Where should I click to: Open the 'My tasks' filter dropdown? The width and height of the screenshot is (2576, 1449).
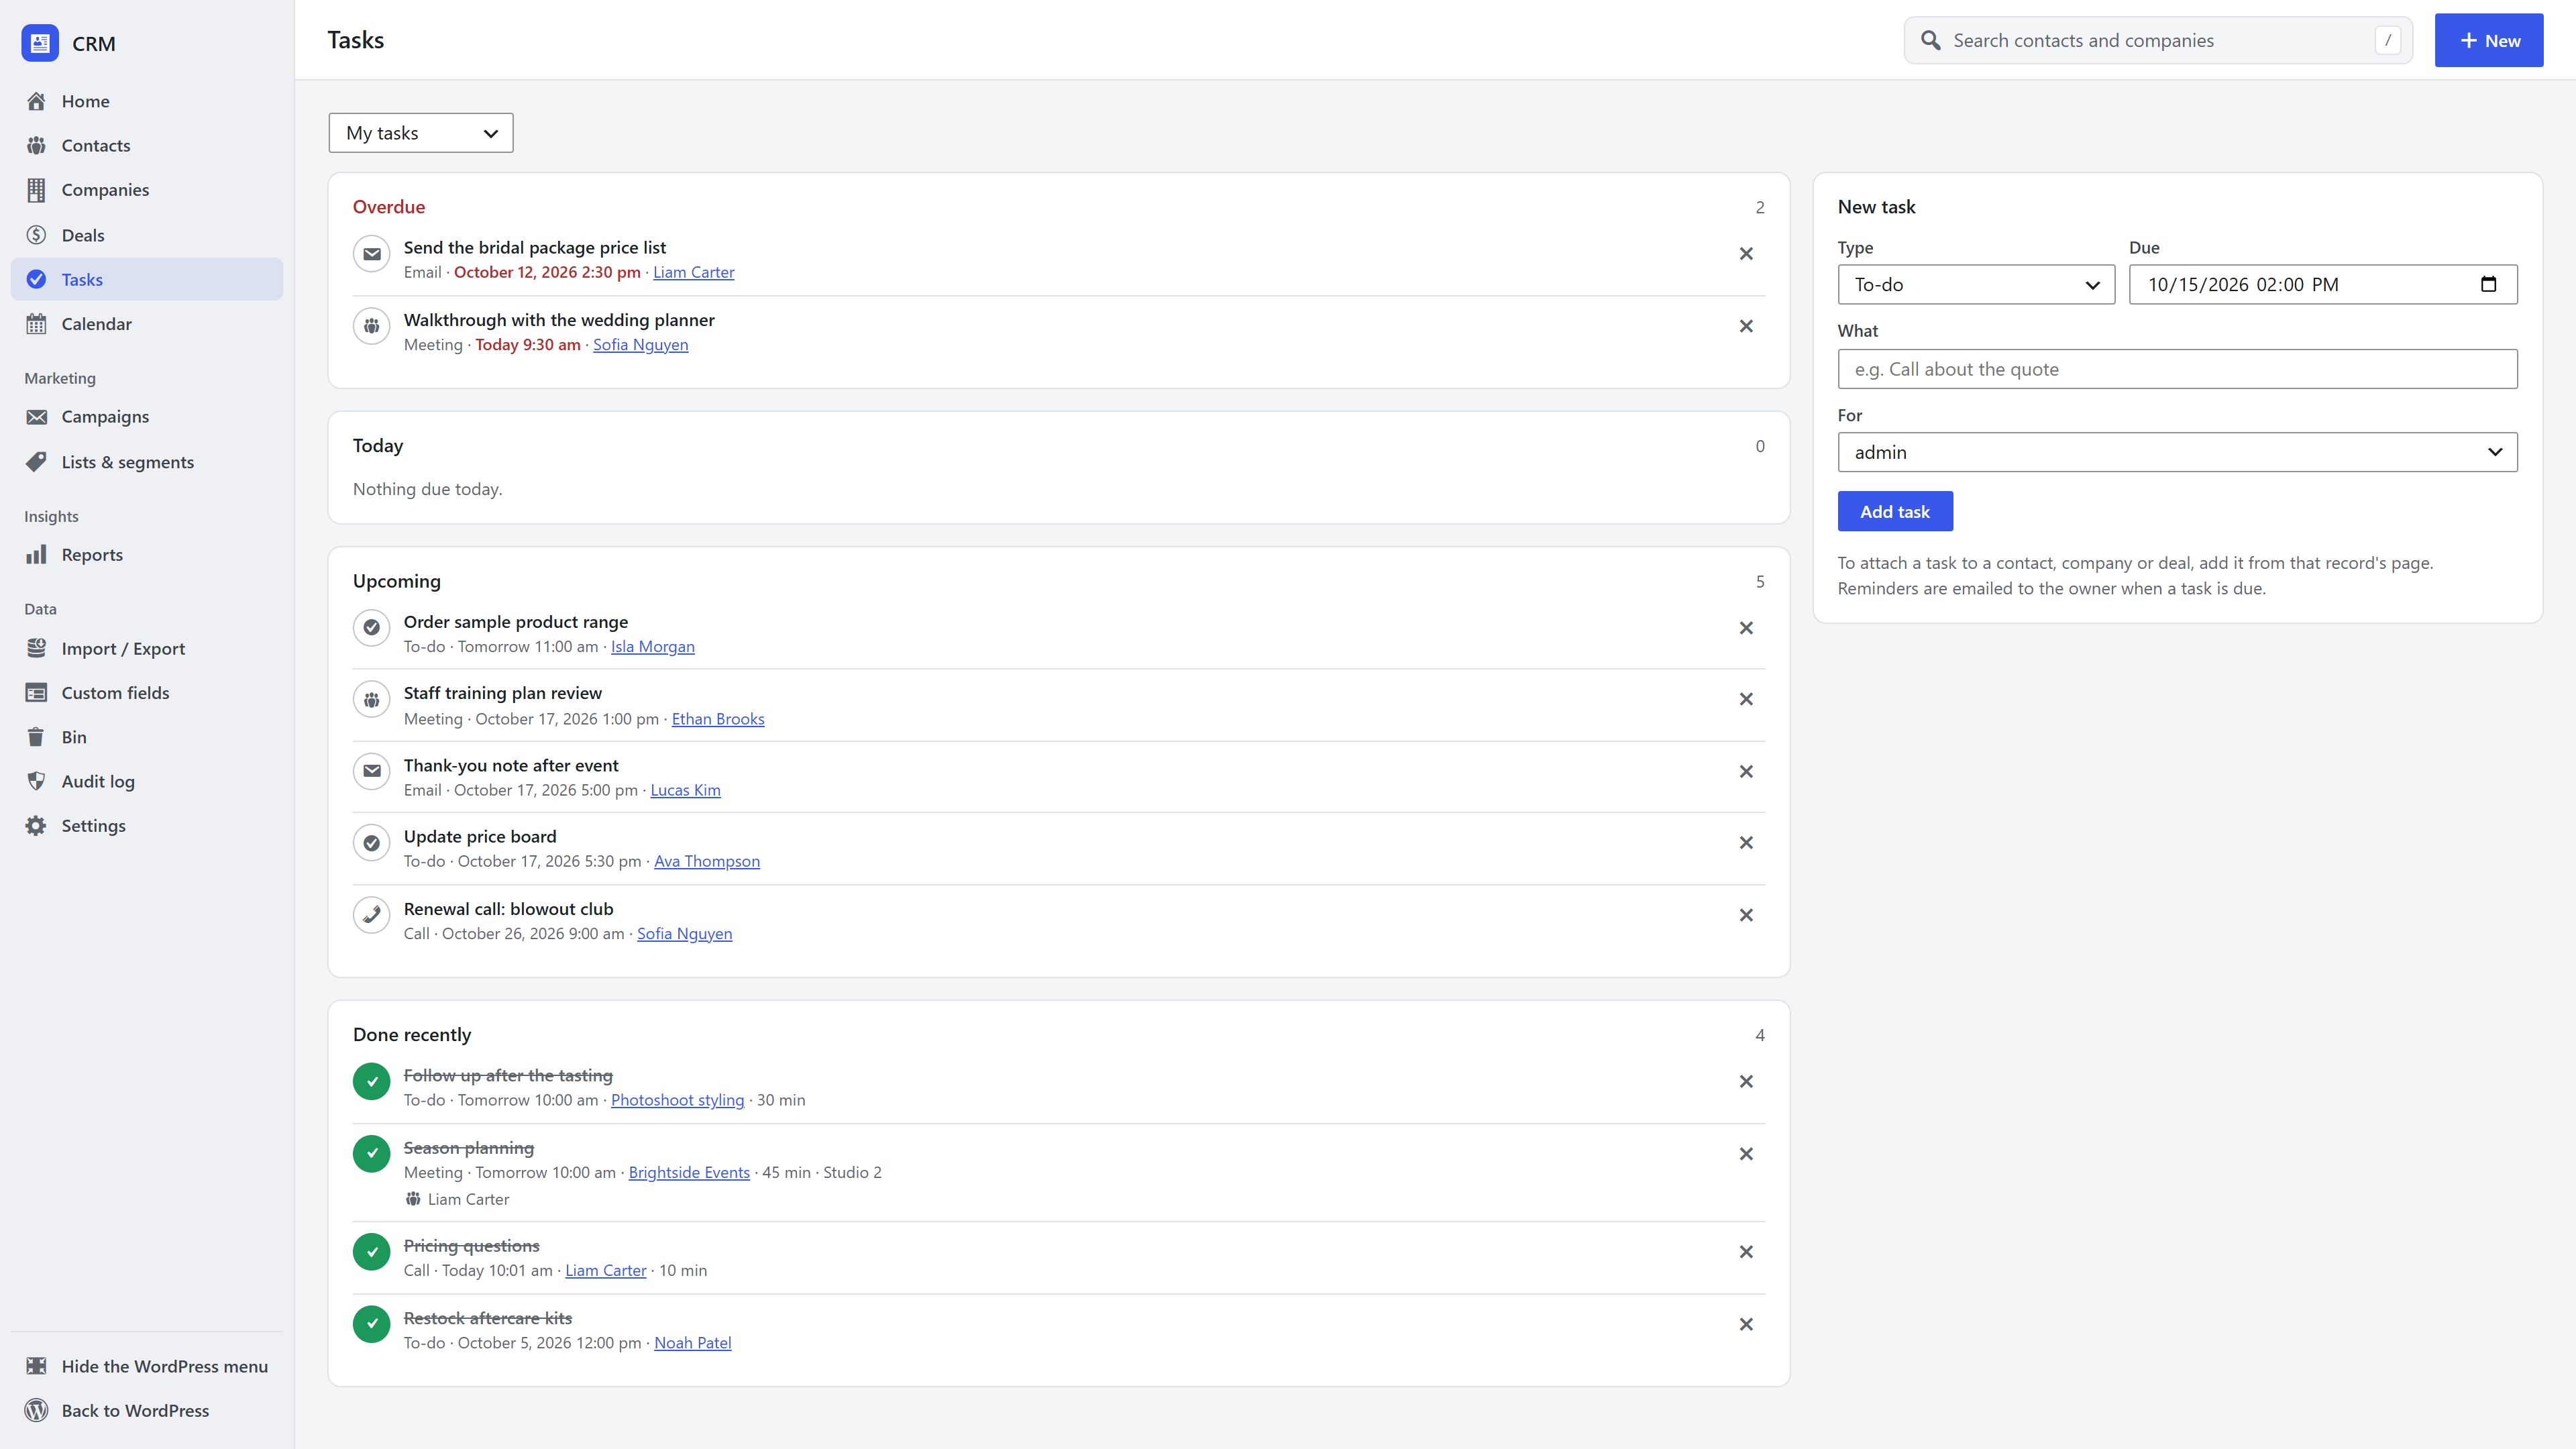coord(421,133)
